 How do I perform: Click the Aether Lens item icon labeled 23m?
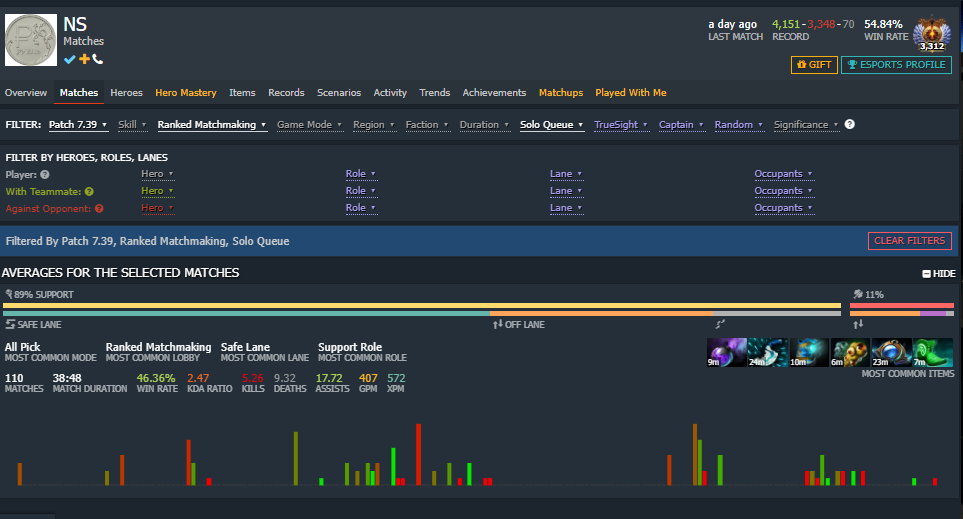(891, 353)
